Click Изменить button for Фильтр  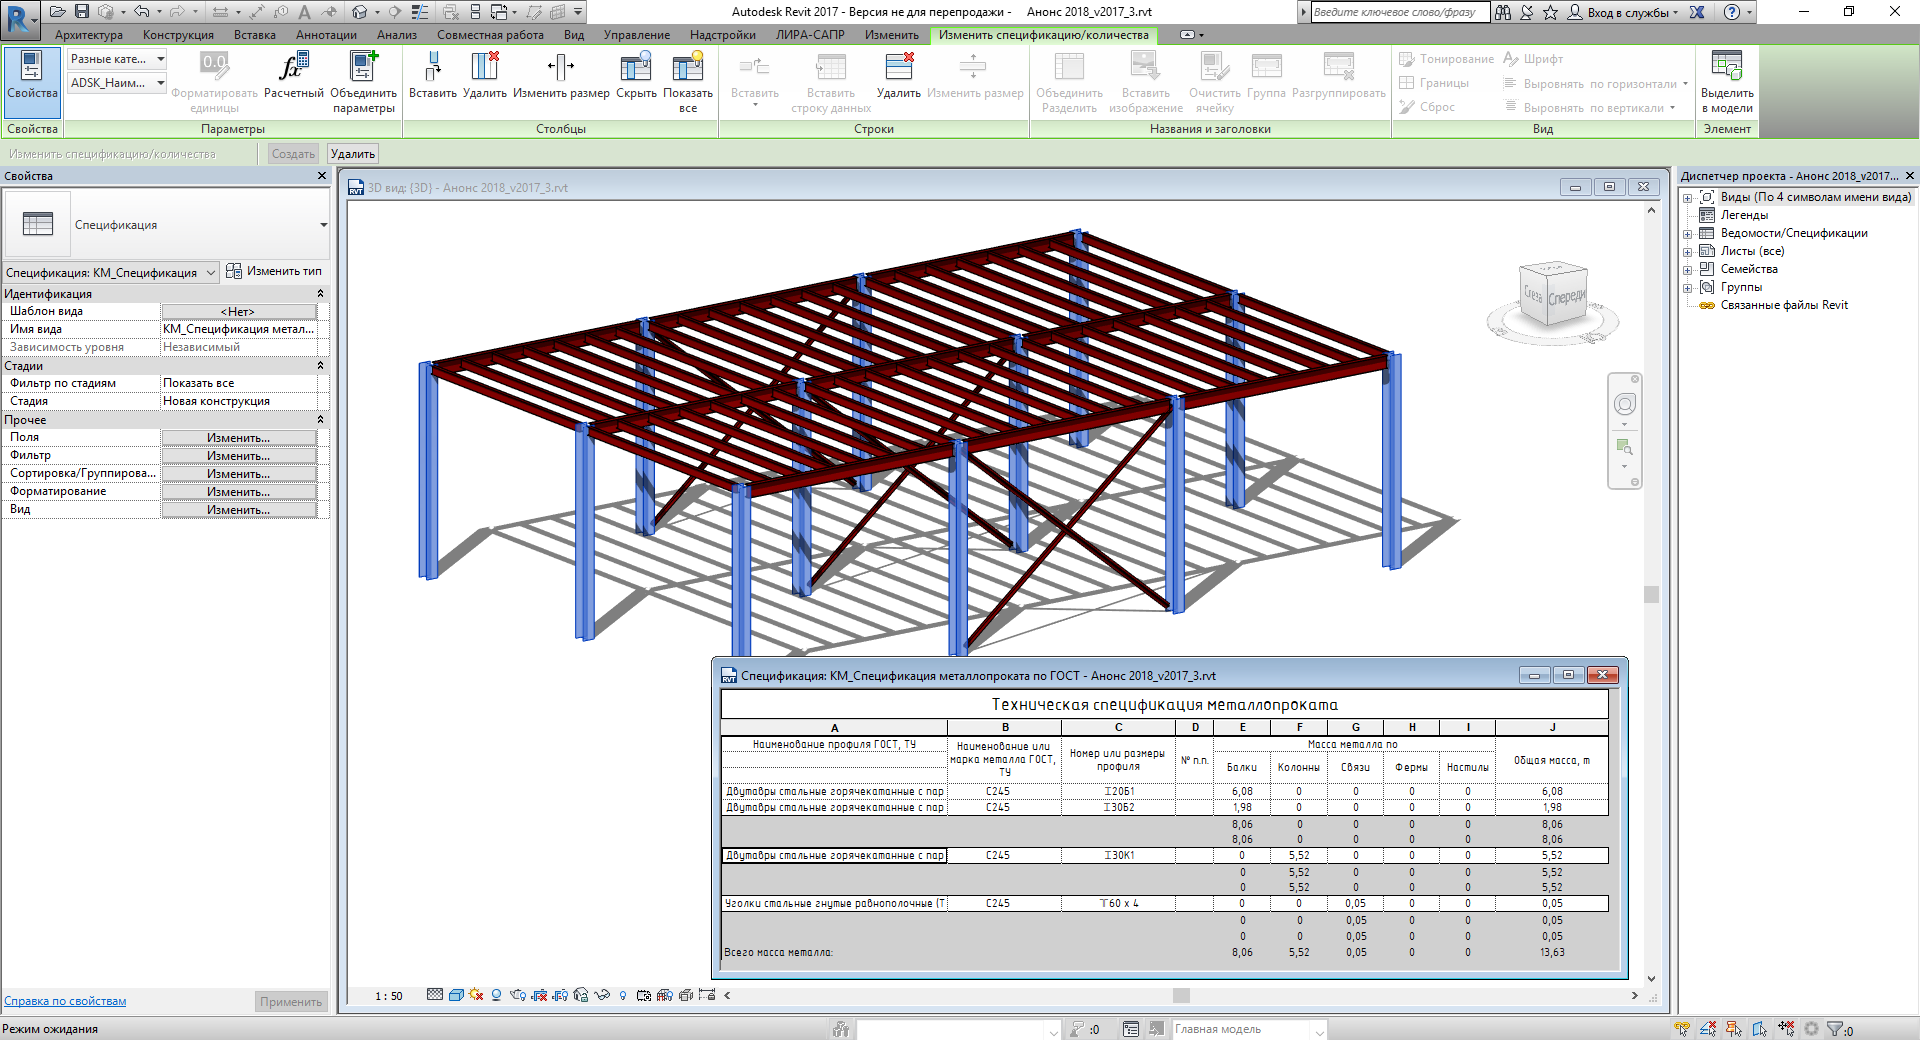click(x=239, y=456)
